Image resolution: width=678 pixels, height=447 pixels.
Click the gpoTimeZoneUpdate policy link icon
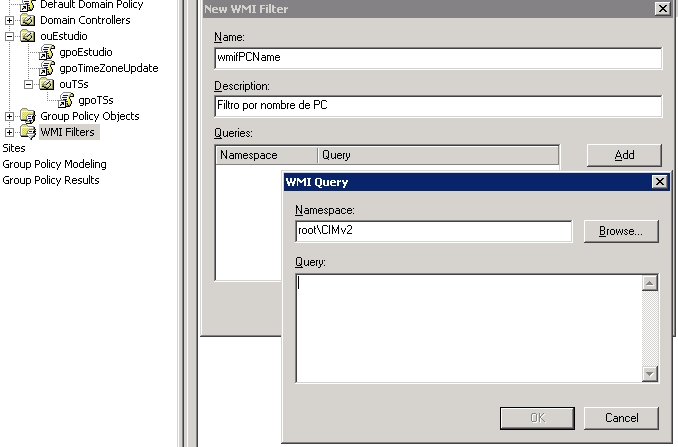(x=47, y=68)
